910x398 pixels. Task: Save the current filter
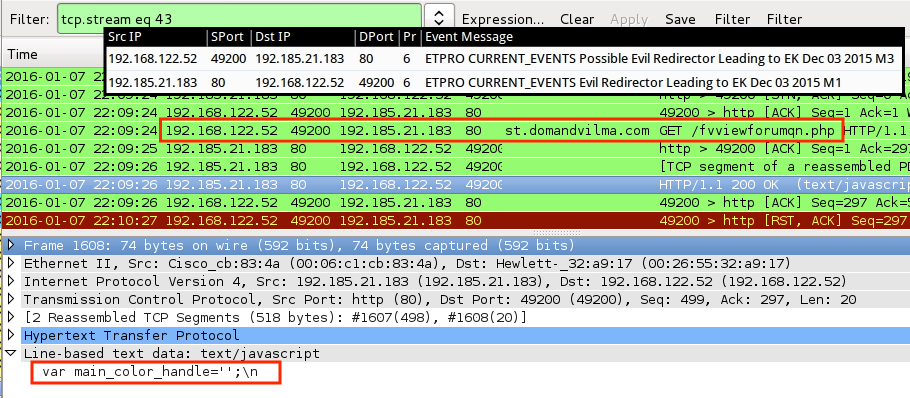point(680,19)
